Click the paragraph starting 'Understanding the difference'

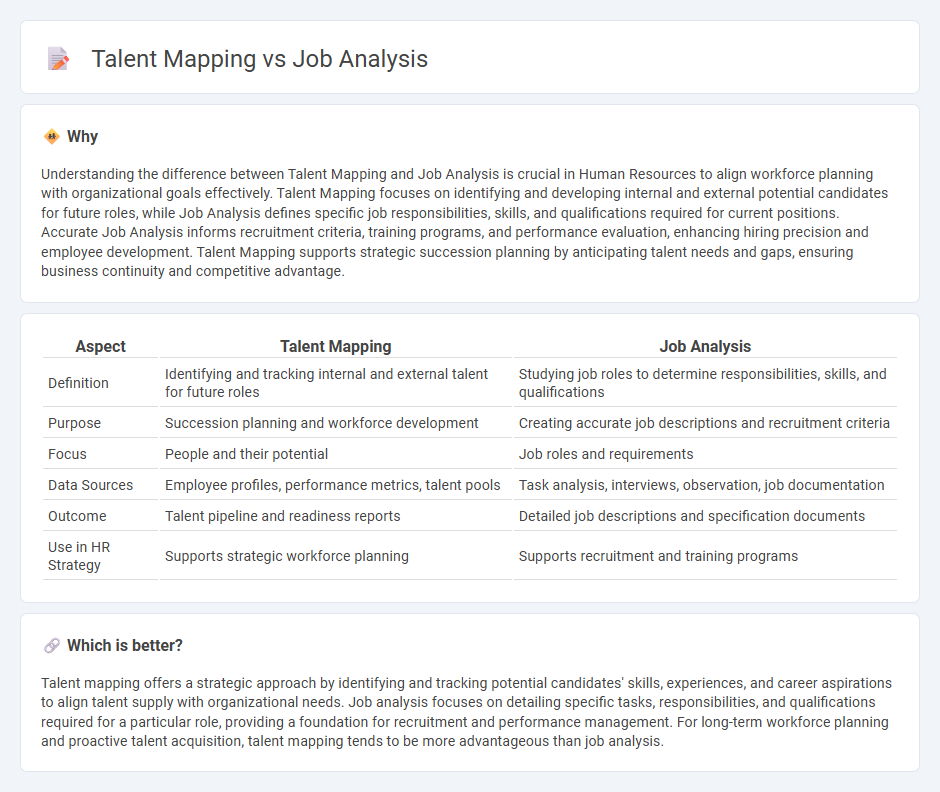[465, 222]
